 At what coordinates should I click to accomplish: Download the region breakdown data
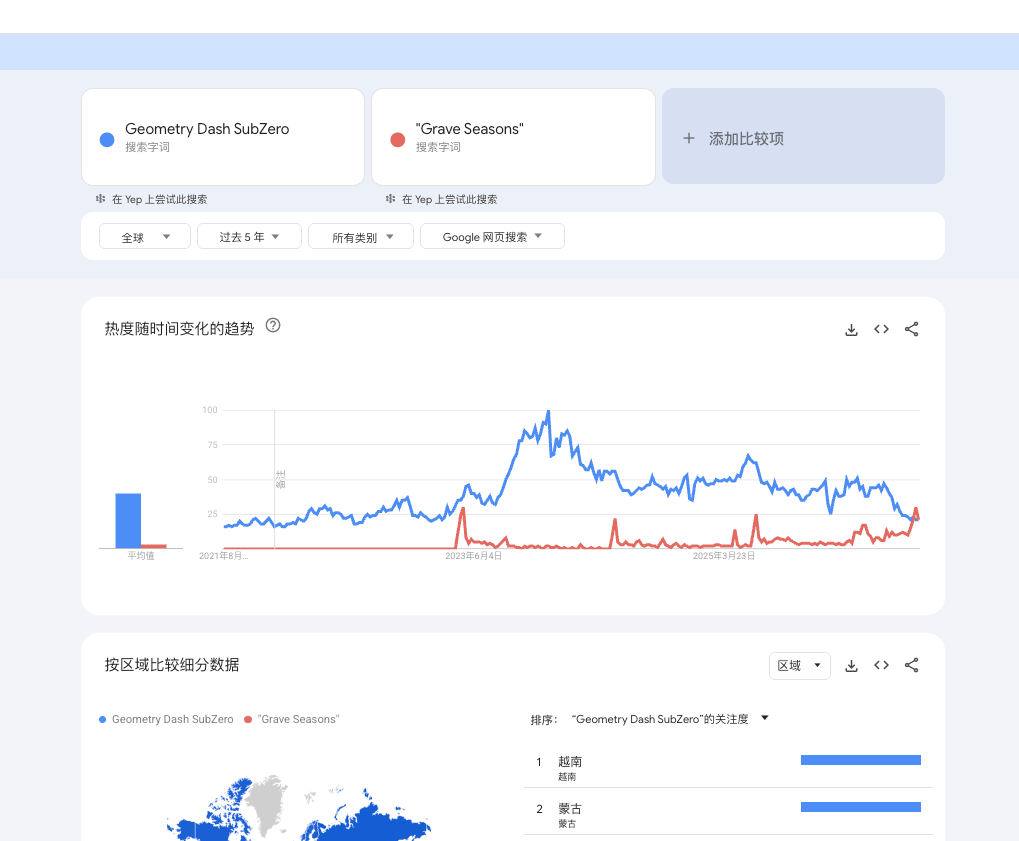[851, 666]
